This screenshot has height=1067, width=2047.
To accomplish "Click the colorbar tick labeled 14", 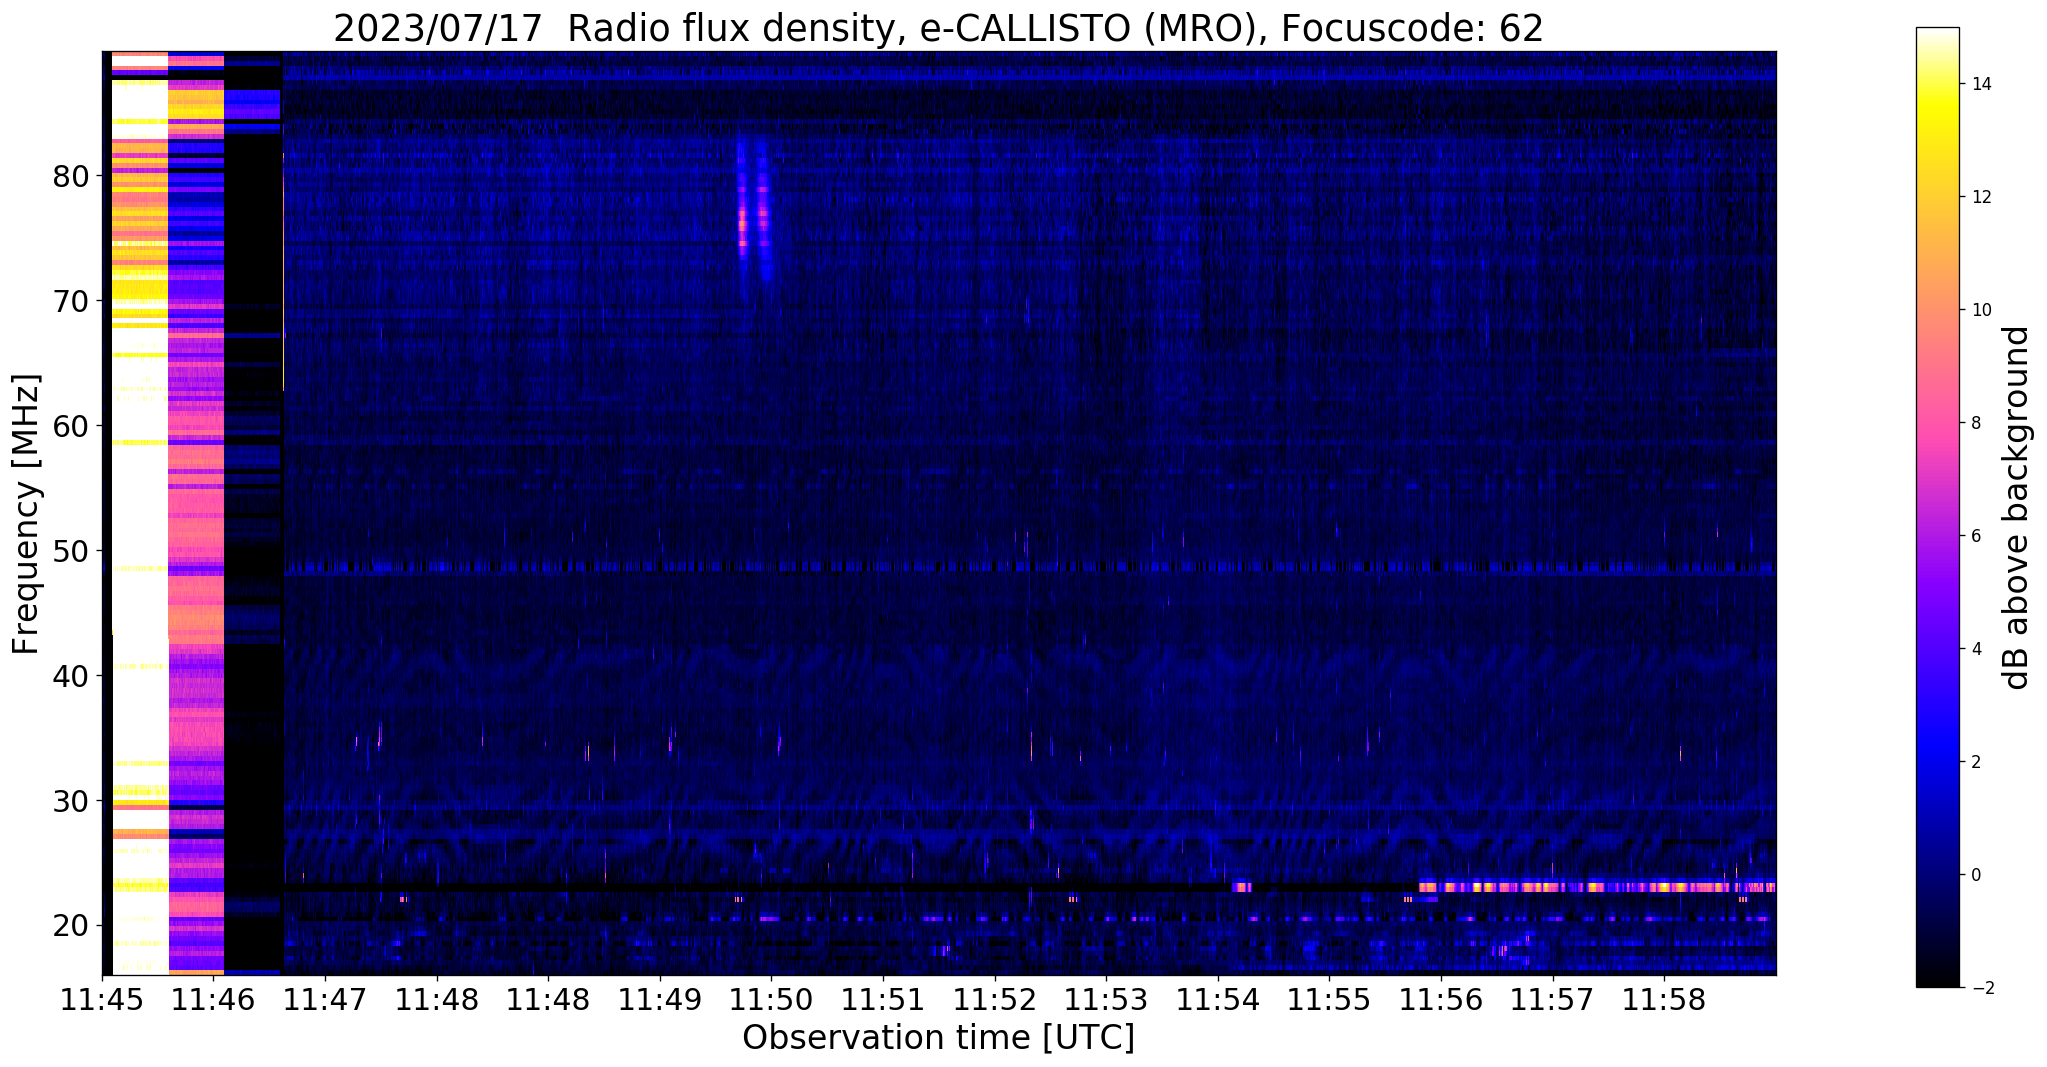I will tap(1981, 84).
